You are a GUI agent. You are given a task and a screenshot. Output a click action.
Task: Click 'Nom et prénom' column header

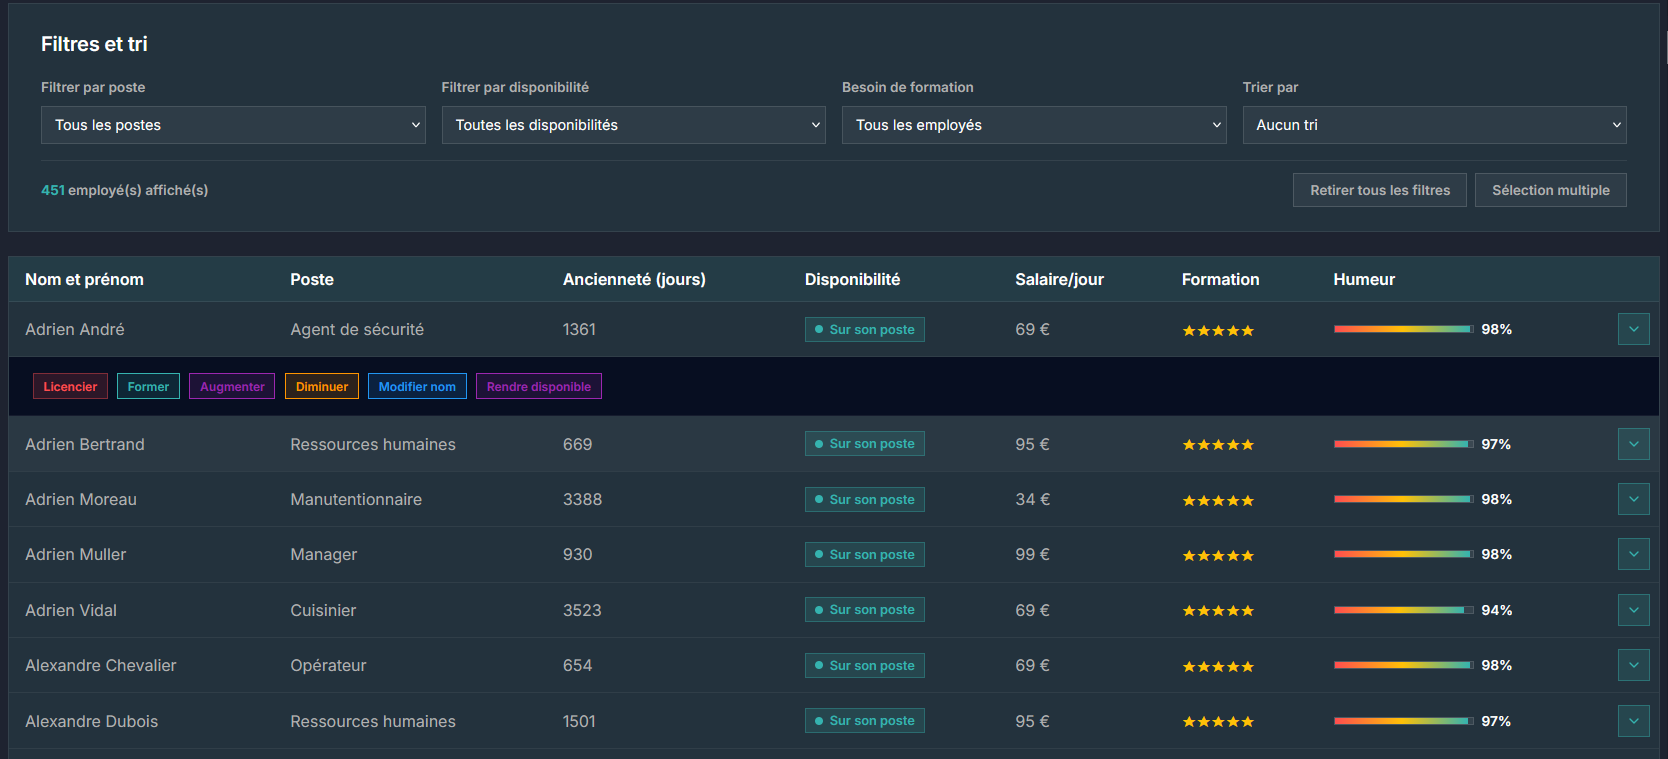pos(84,280)
